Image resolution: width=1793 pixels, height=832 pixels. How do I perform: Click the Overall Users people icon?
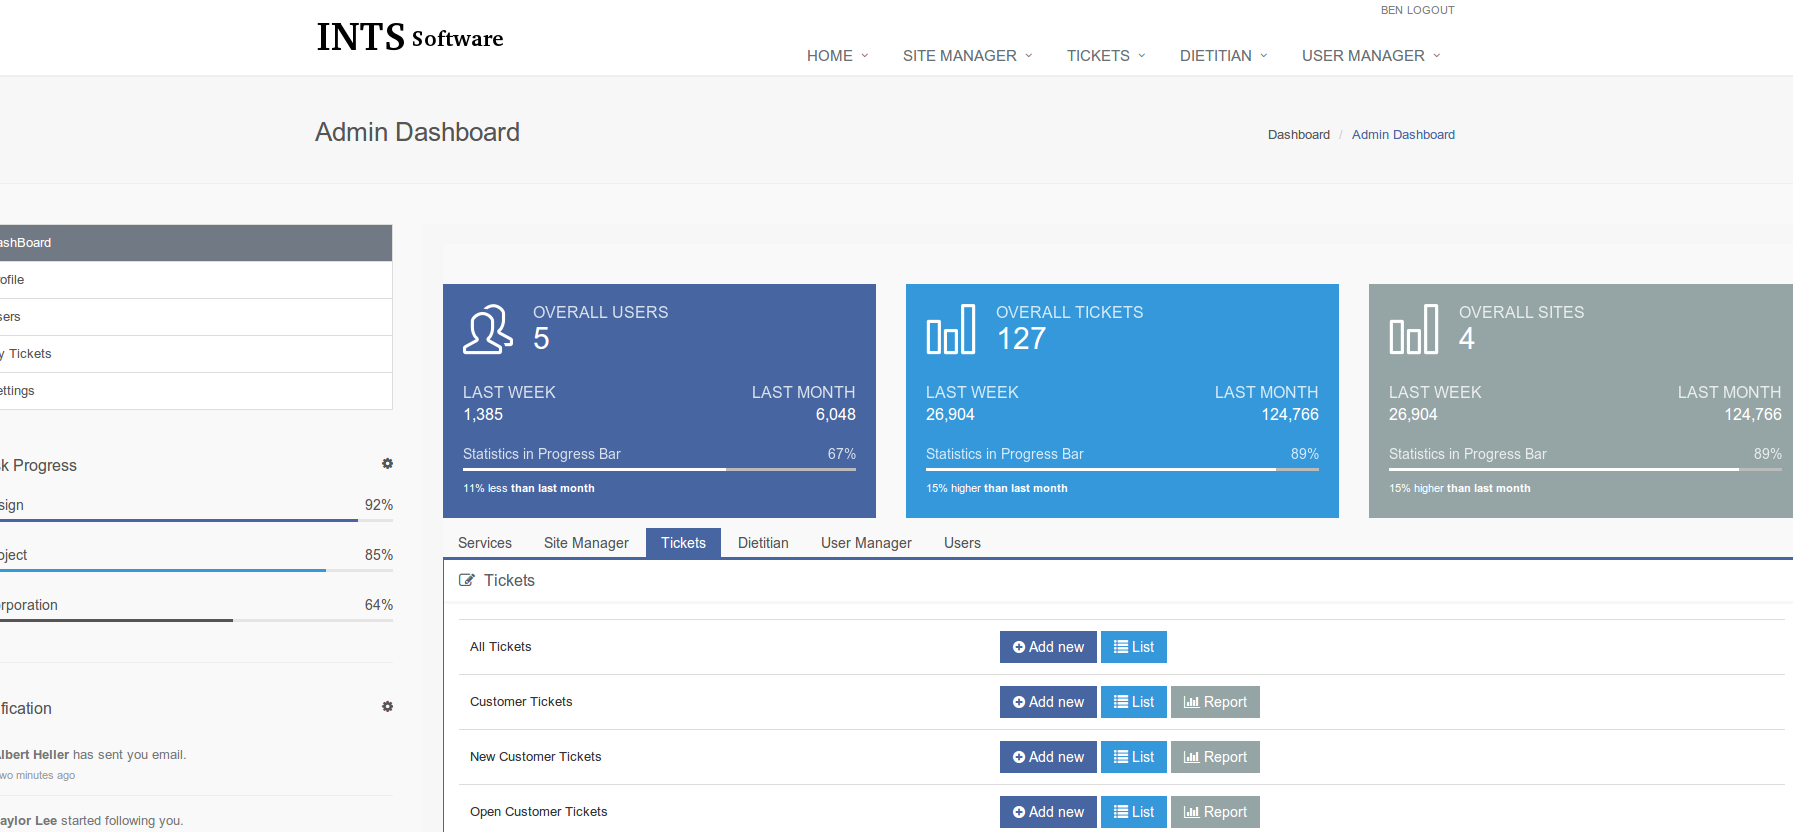(x=487, y=330)
